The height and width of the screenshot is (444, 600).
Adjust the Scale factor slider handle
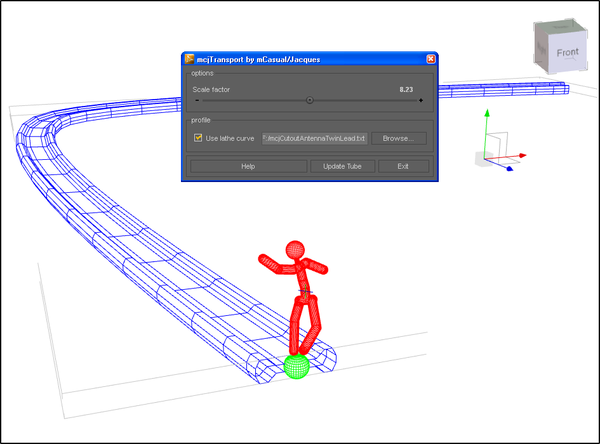coord(310,100)
